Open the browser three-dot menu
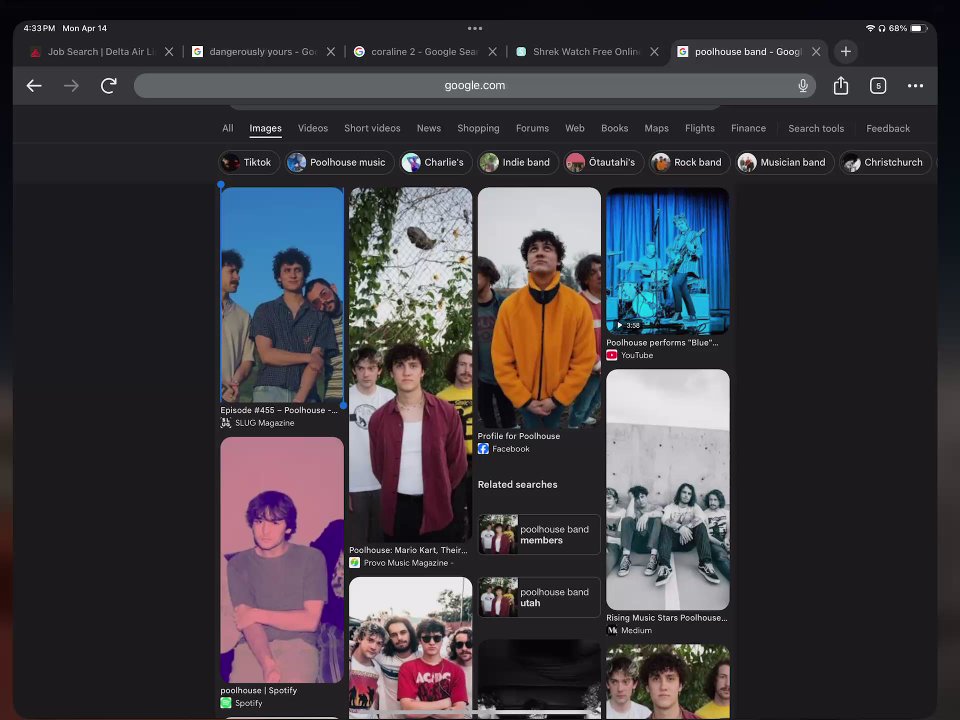 [x=915, y=86]
